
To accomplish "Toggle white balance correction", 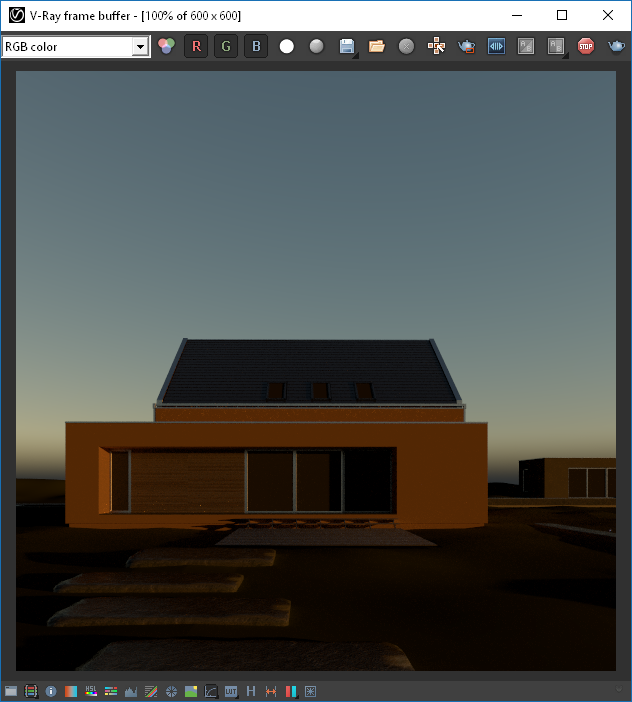I will [x=71, y=691].
